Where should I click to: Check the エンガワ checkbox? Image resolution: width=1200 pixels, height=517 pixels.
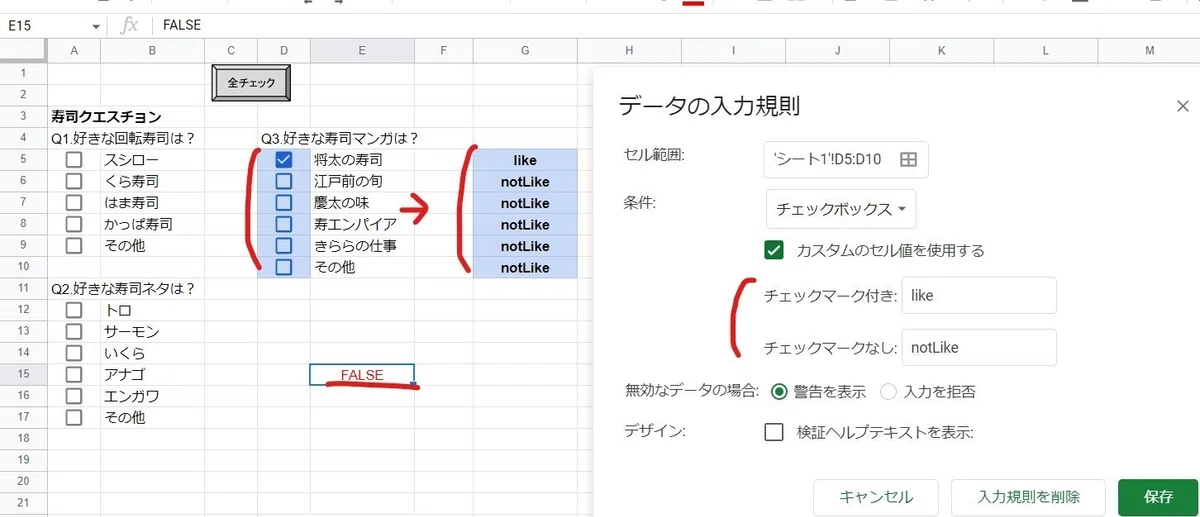click(73, 396)
